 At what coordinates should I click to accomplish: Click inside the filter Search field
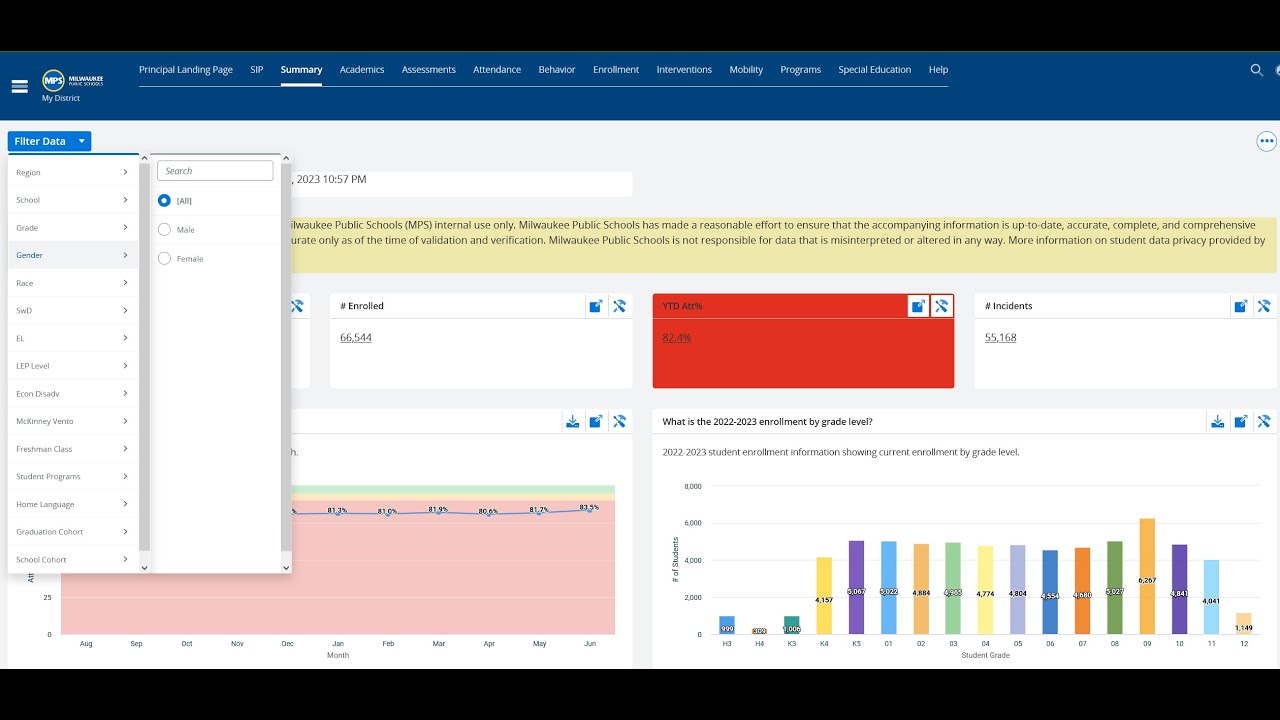pyautogui.click(x=215, y=171)
